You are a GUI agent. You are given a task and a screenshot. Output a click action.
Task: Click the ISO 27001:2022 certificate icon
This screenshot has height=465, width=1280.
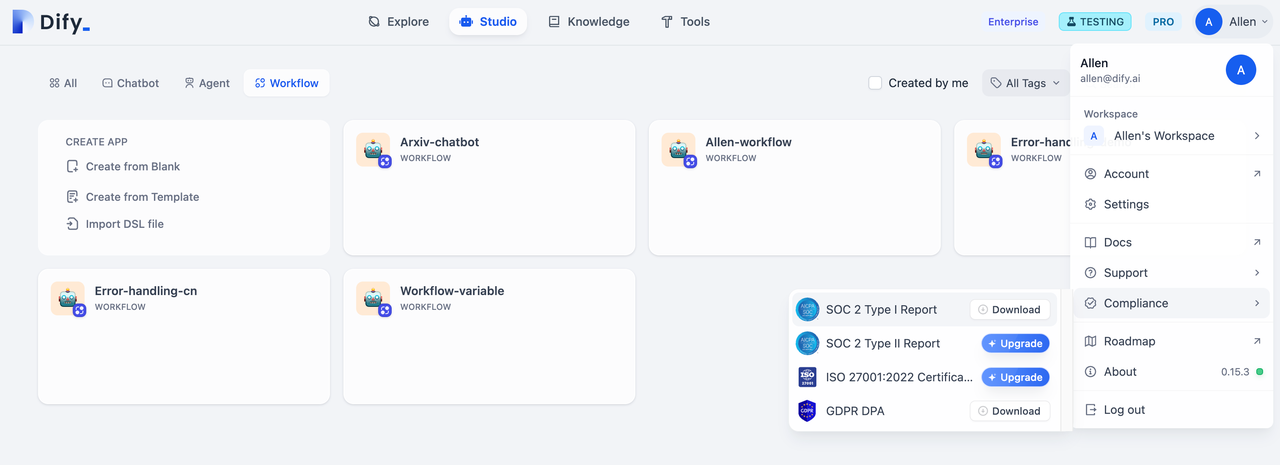click(x=807, y=377)
